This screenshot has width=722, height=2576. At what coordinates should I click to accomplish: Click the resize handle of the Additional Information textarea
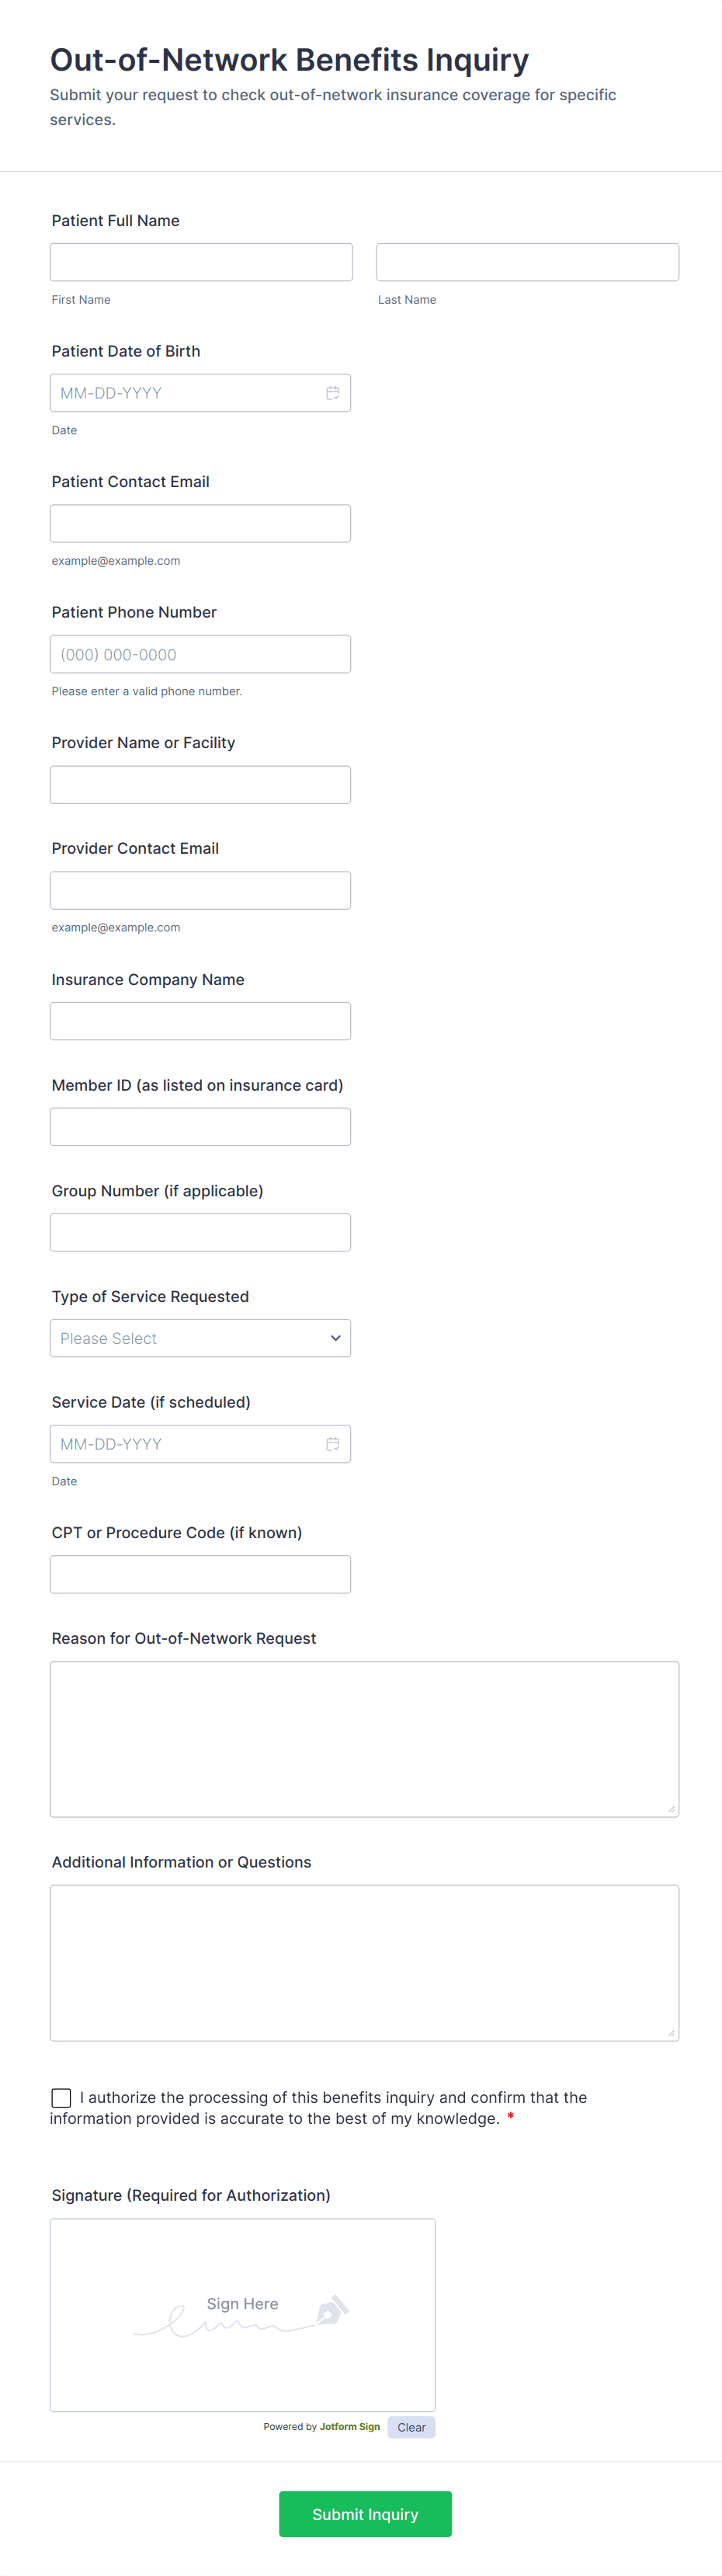[x=671, y=2033]
